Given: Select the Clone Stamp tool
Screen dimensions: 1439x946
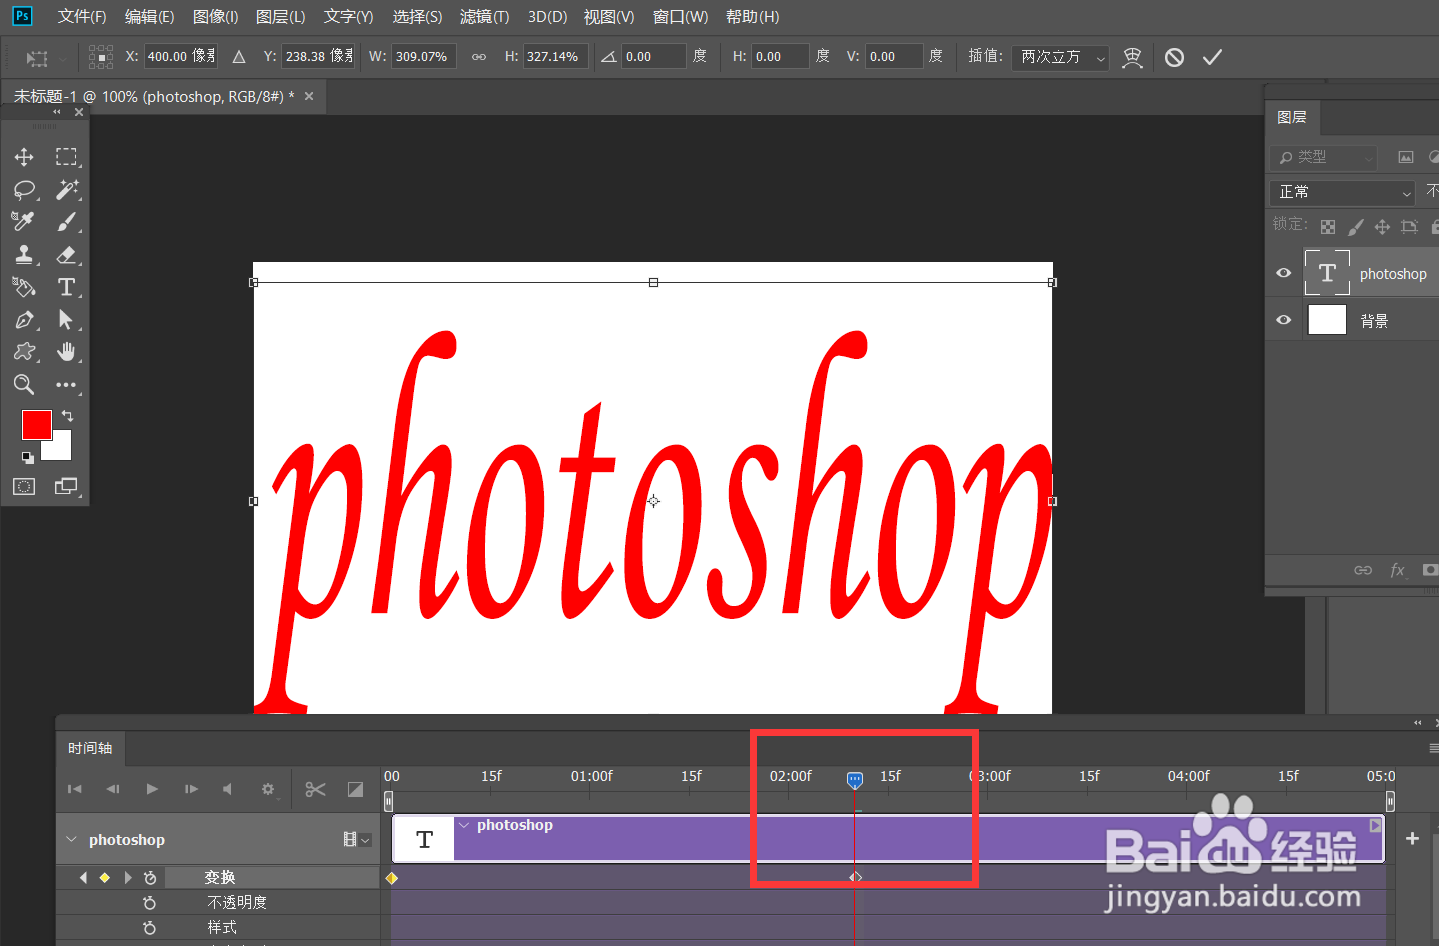Looking at the screenshot, I should (x=24, y=255).
